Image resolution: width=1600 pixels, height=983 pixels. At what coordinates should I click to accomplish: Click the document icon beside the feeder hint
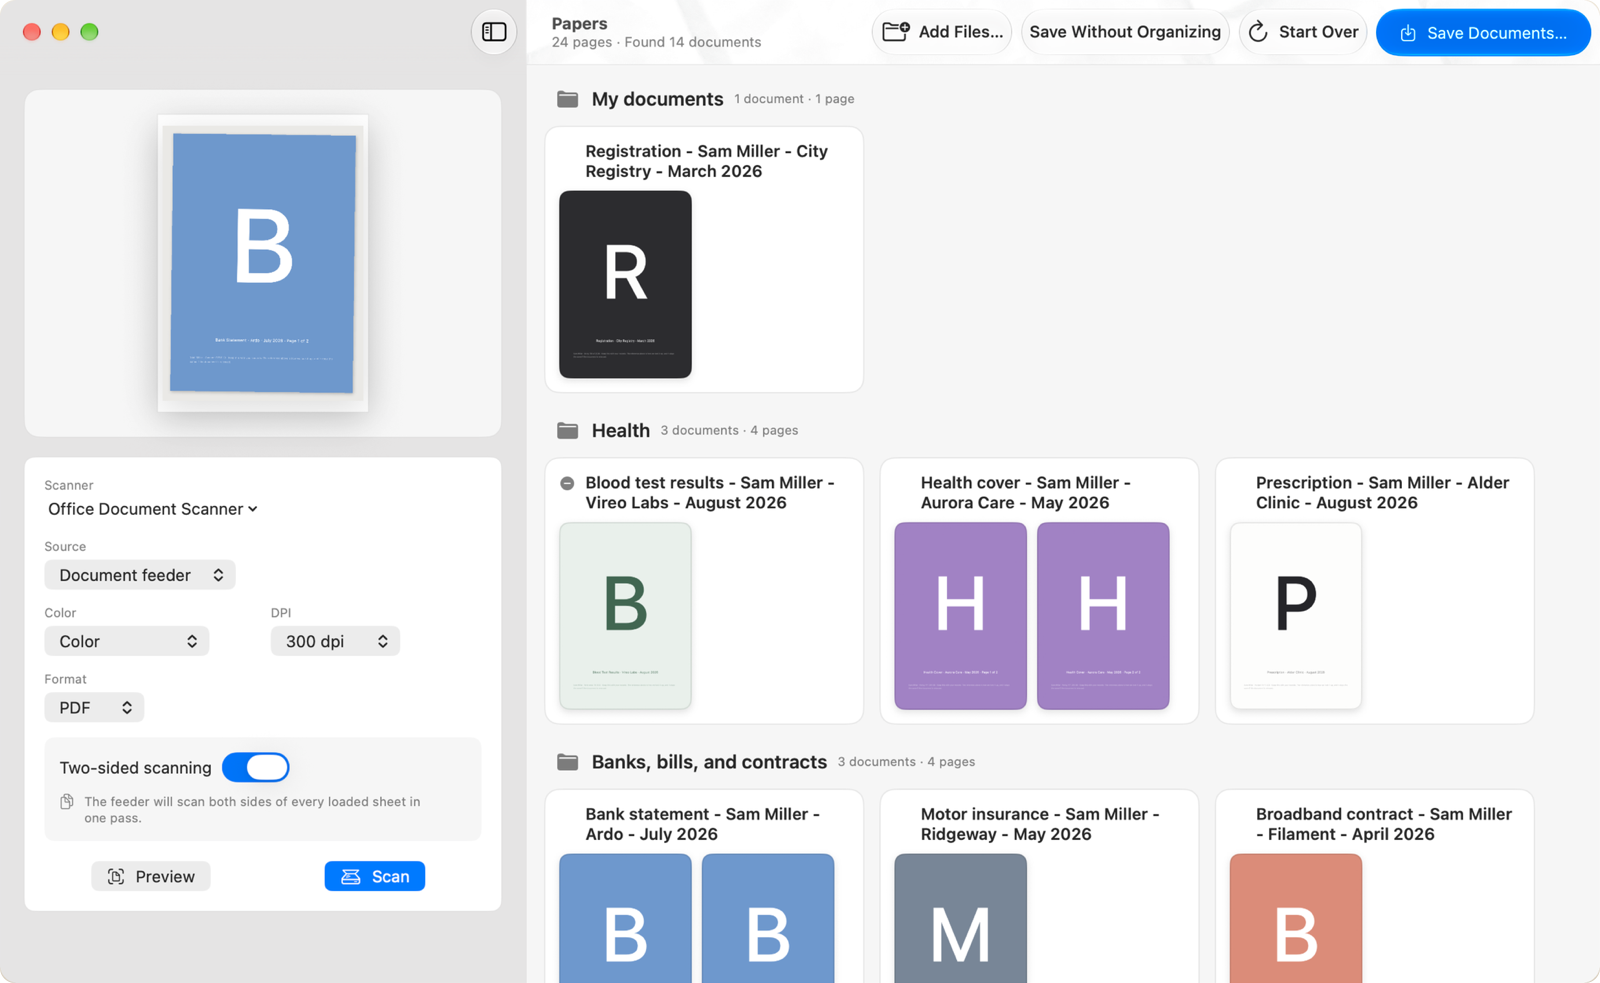point(67,802)
